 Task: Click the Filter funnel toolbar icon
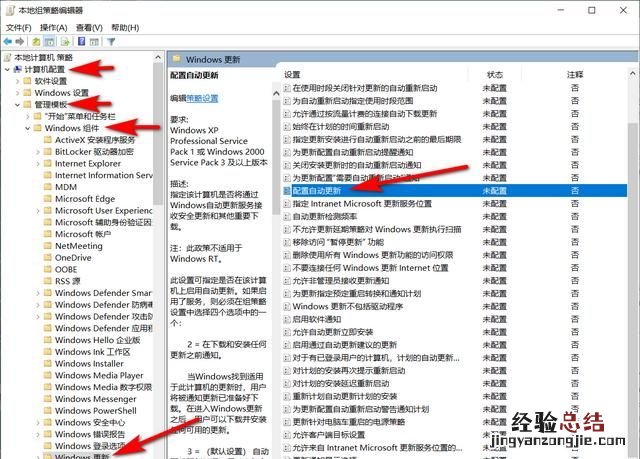(x=111, y=42)
